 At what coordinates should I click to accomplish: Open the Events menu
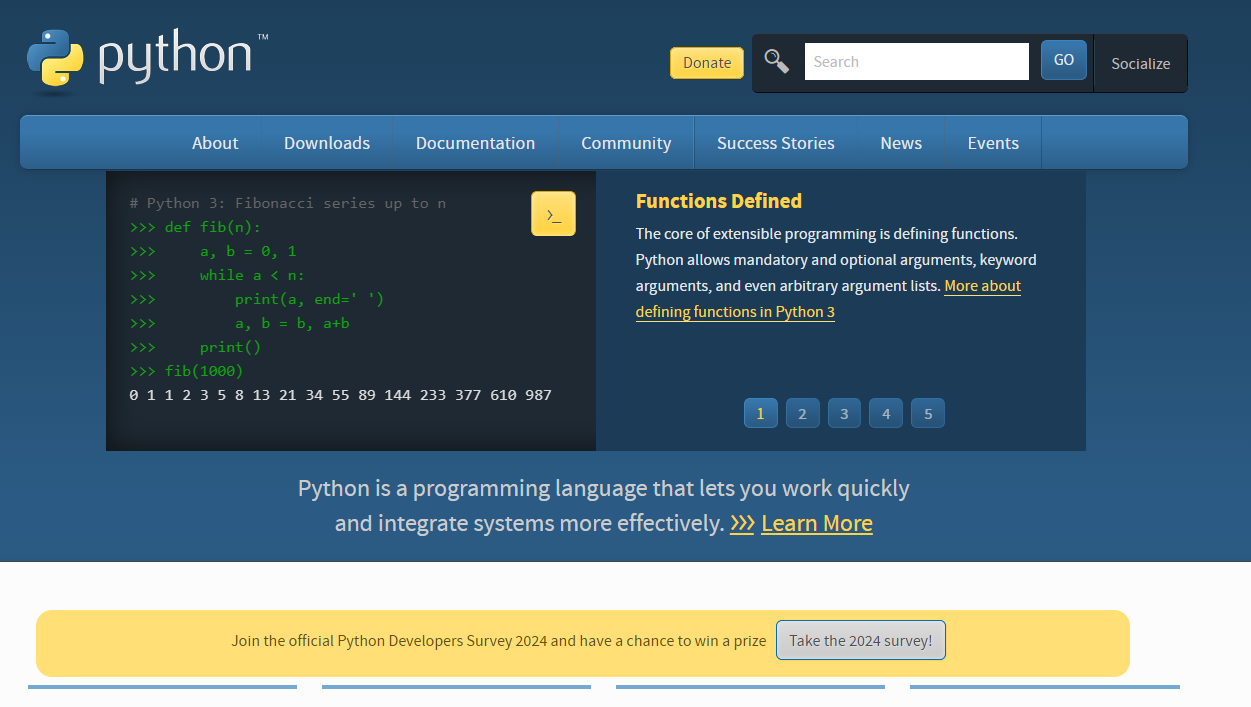pos(993,143)
